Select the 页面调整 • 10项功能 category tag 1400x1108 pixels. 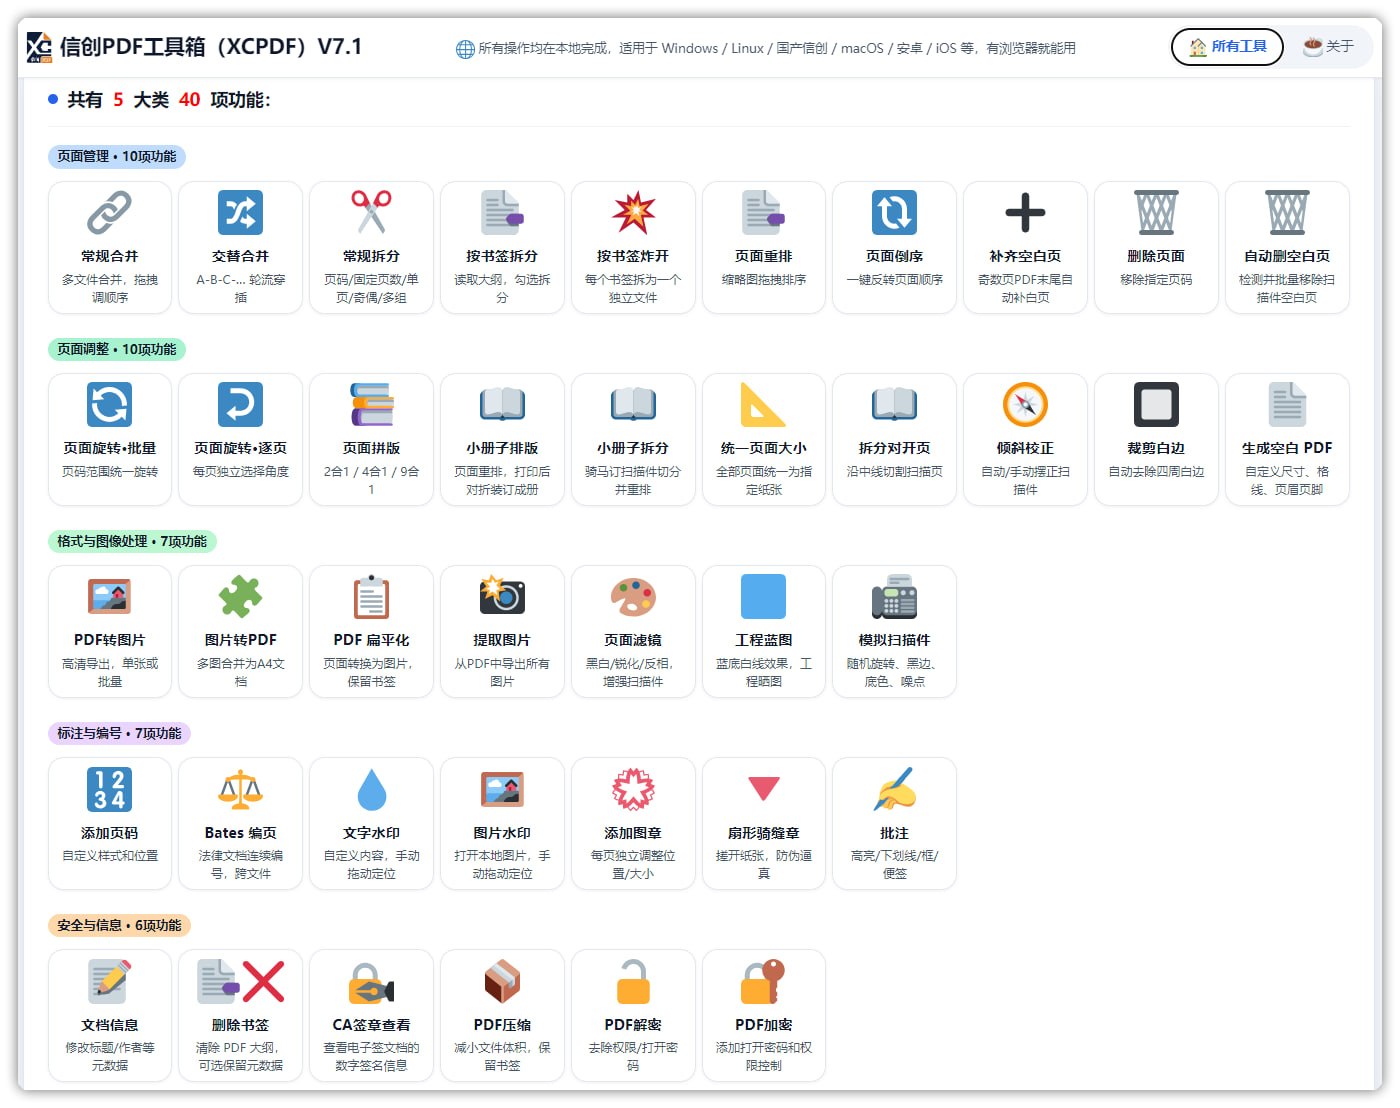pyautogui.click(x=117, y=349)
